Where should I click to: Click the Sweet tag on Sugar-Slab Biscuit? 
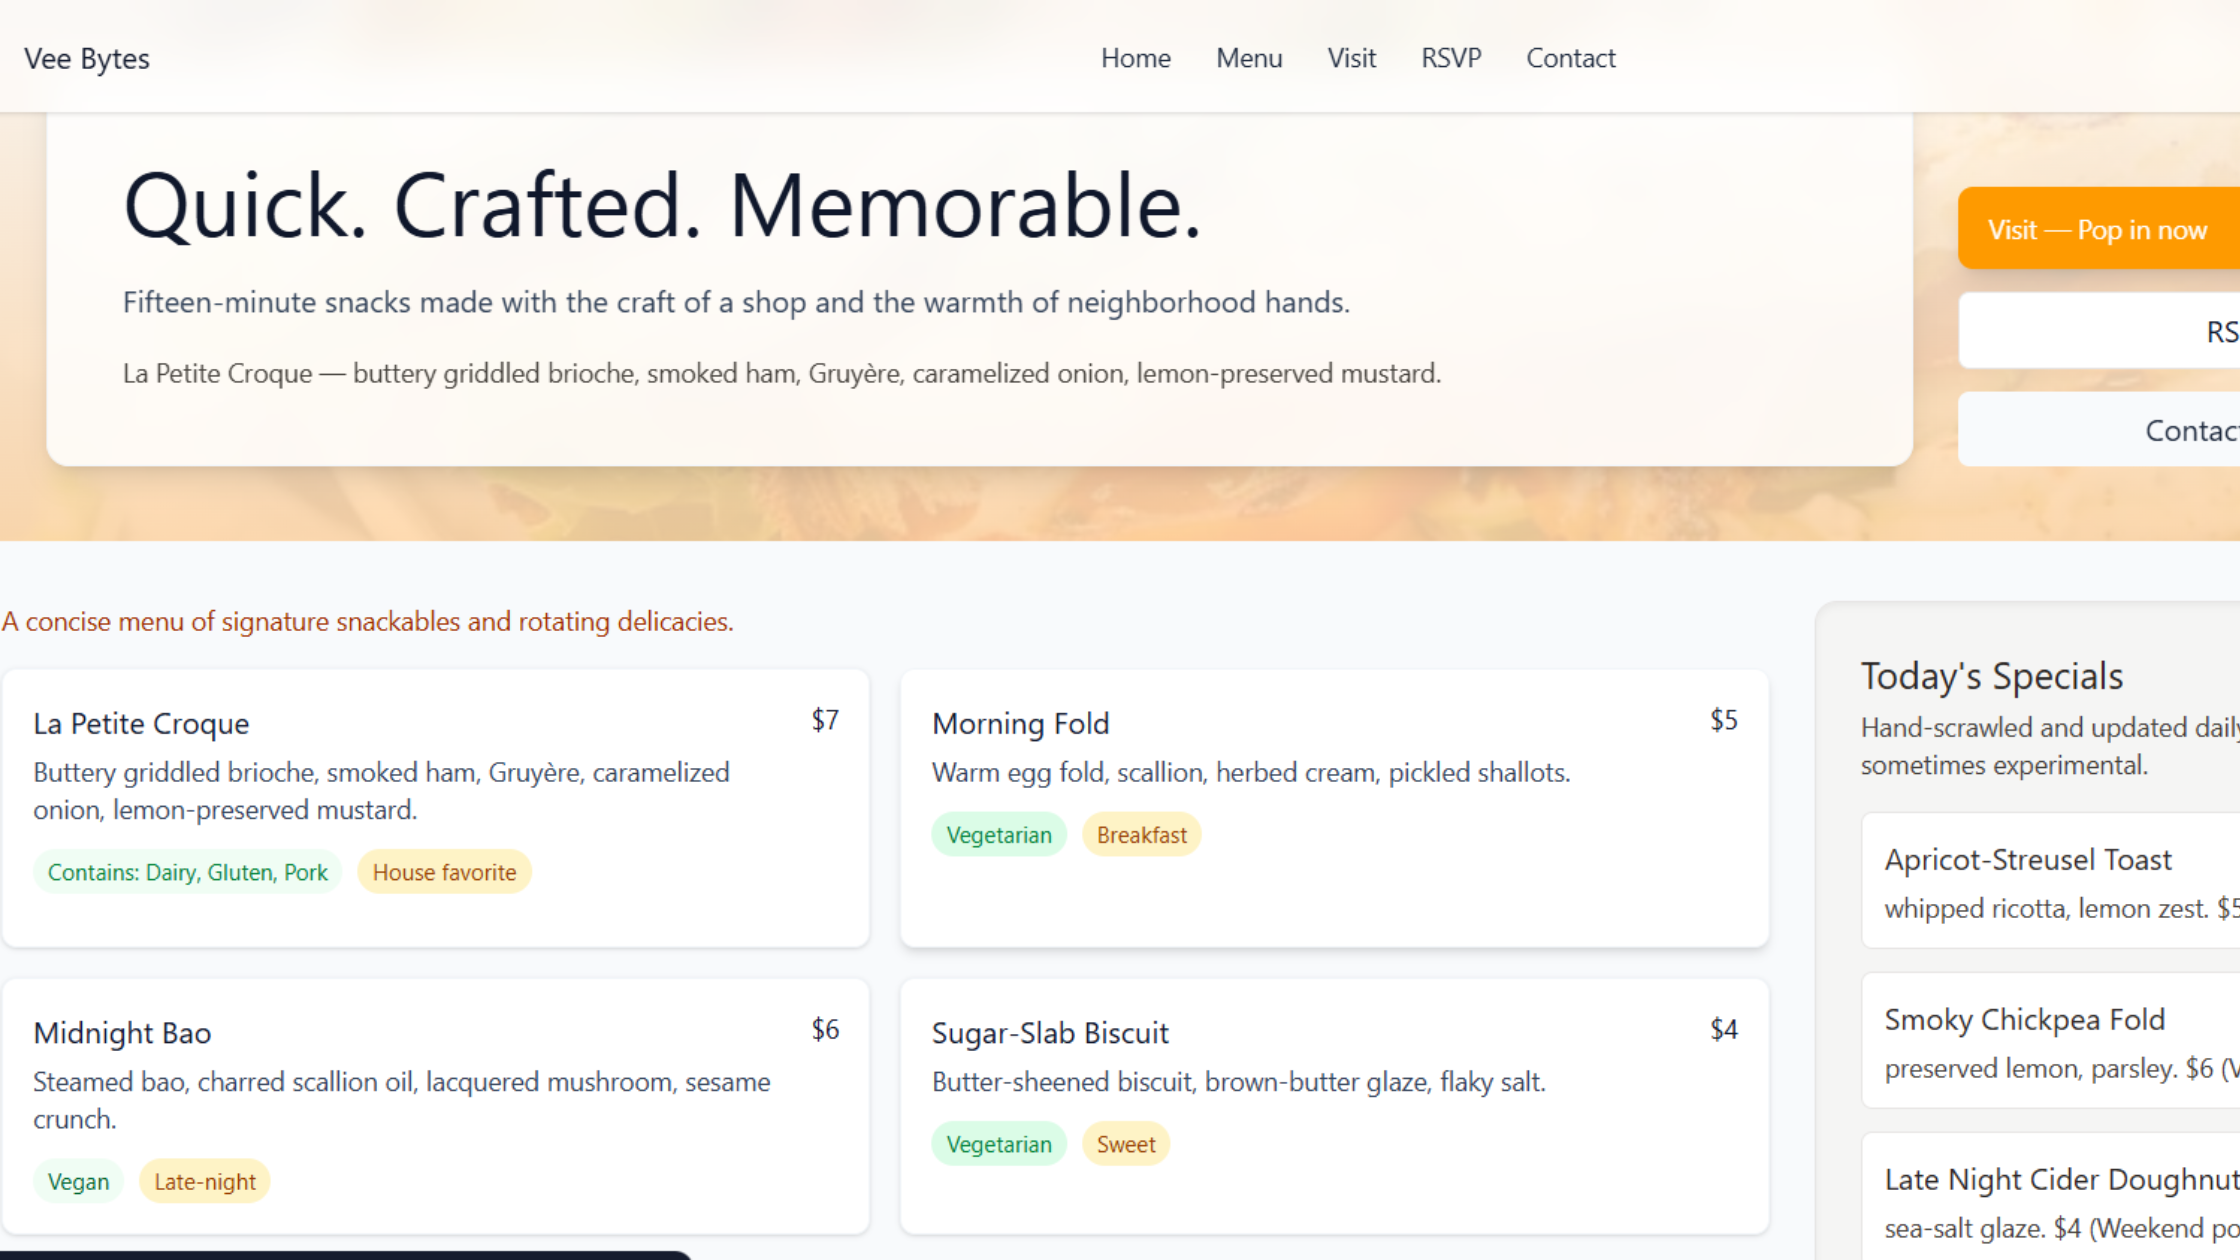(x=1126, y=1143)
